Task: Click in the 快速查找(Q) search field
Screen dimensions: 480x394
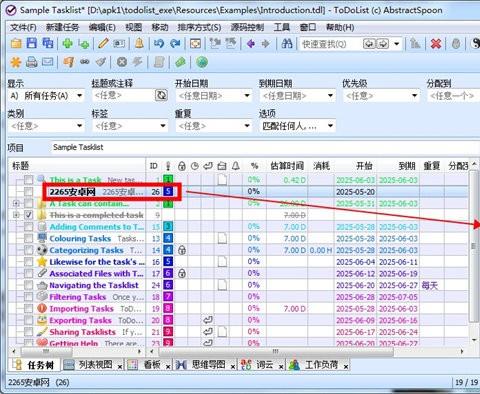Action: coord(330,44)
